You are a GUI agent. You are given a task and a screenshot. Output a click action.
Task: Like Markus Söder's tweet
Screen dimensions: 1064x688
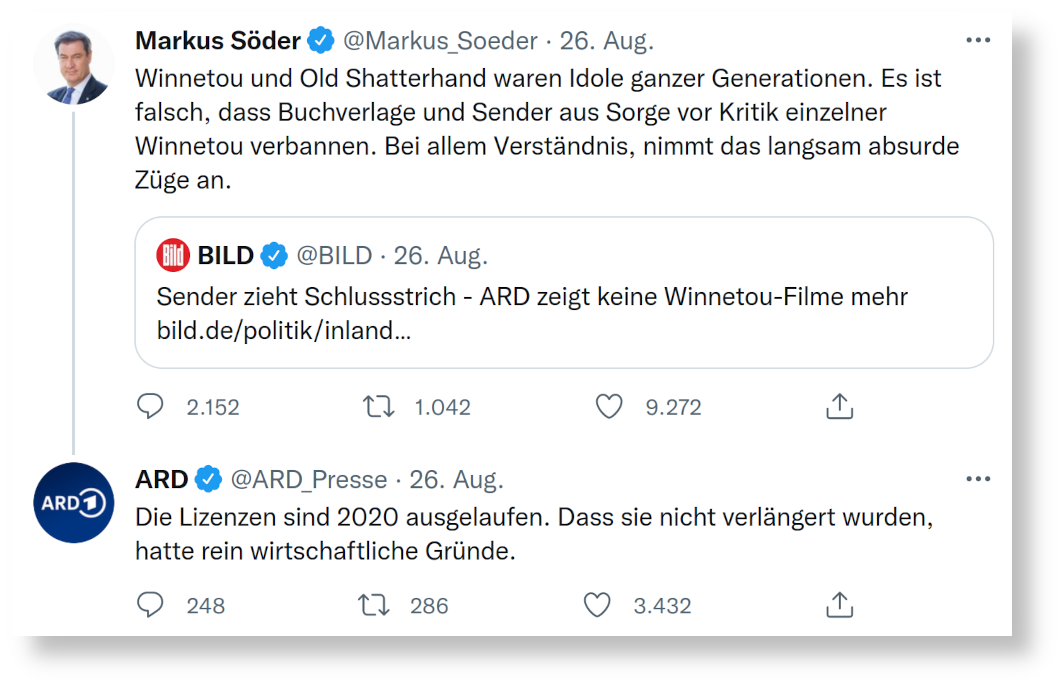point(609,407)
